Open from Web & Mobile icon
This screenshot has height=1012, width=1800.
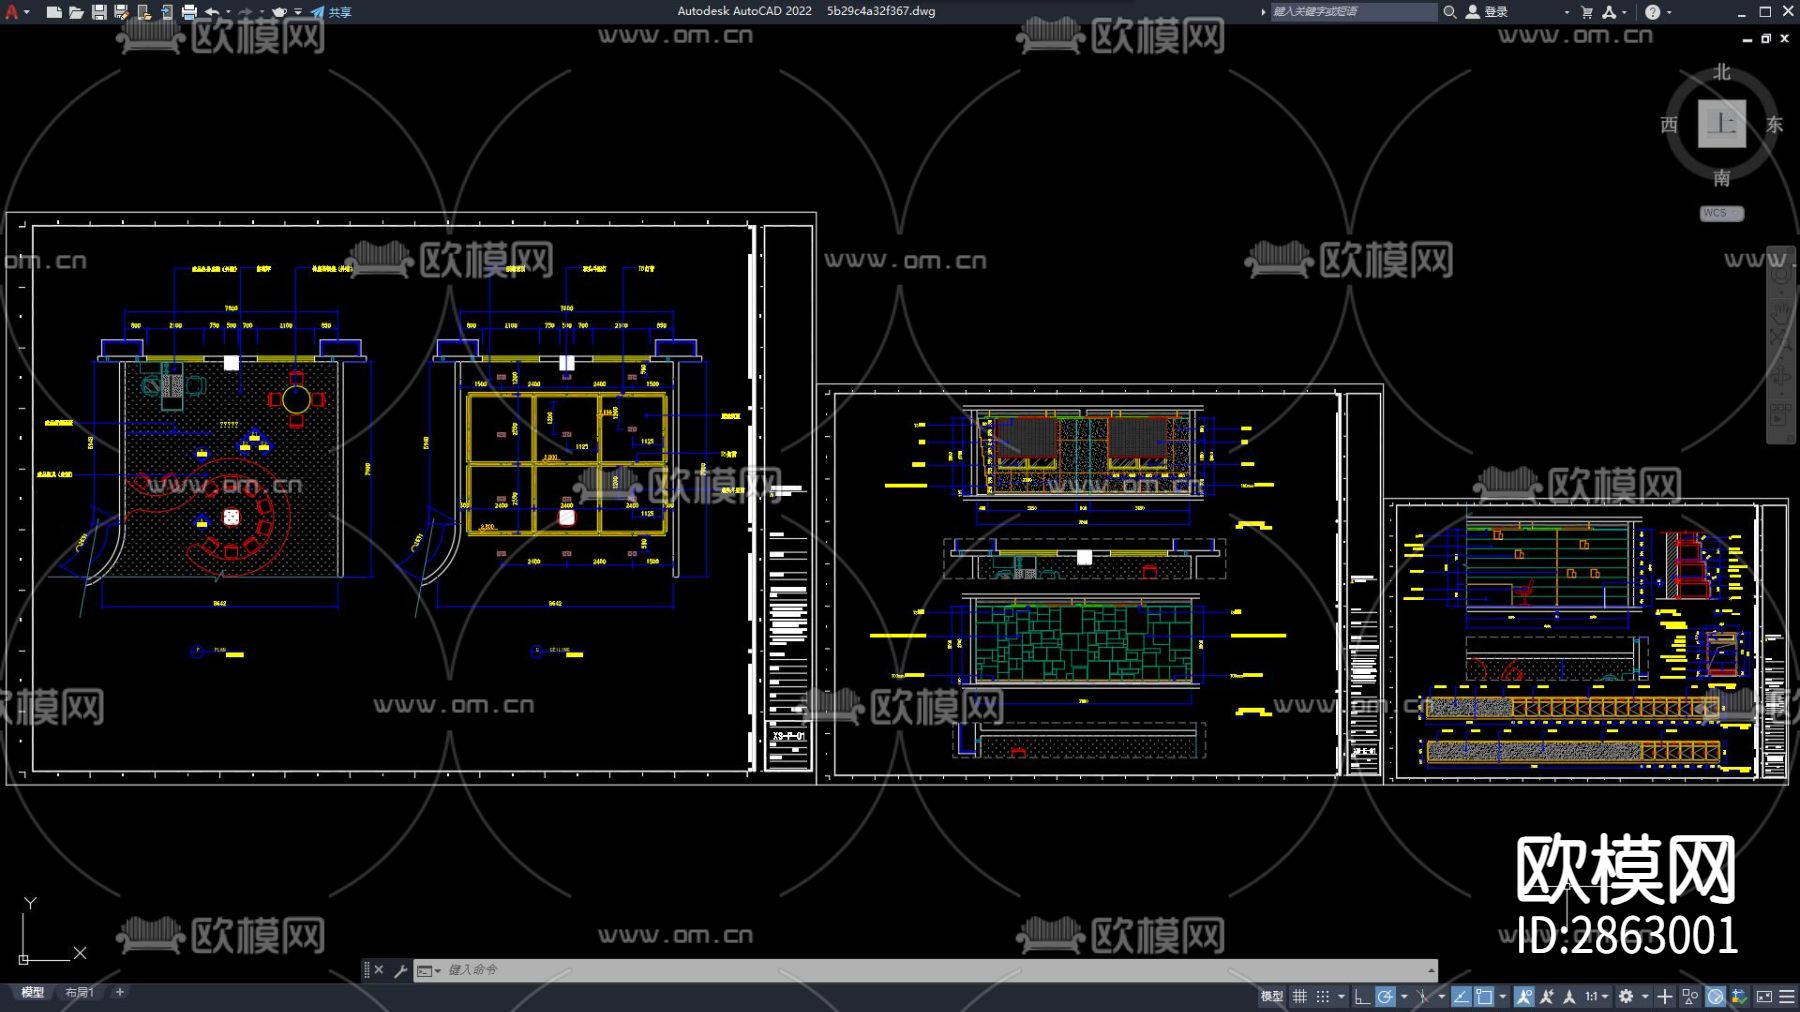tap(144, 12)
